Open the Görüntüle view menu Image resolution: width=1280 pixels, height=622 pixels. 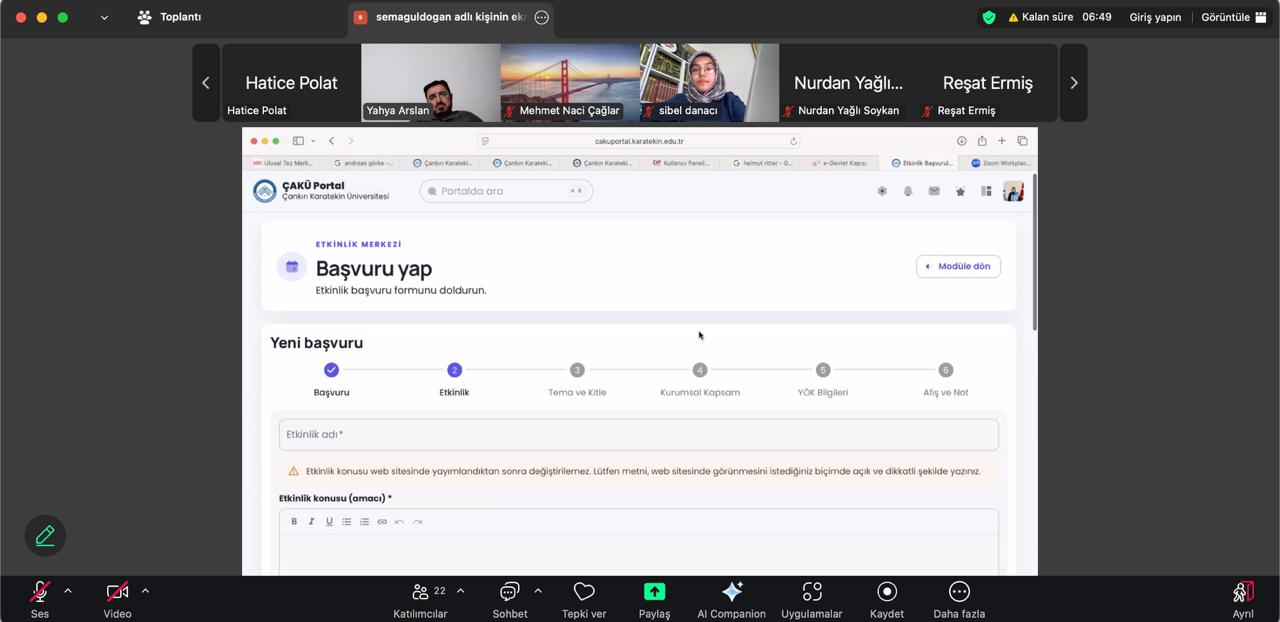click(x=1232, y=17)
